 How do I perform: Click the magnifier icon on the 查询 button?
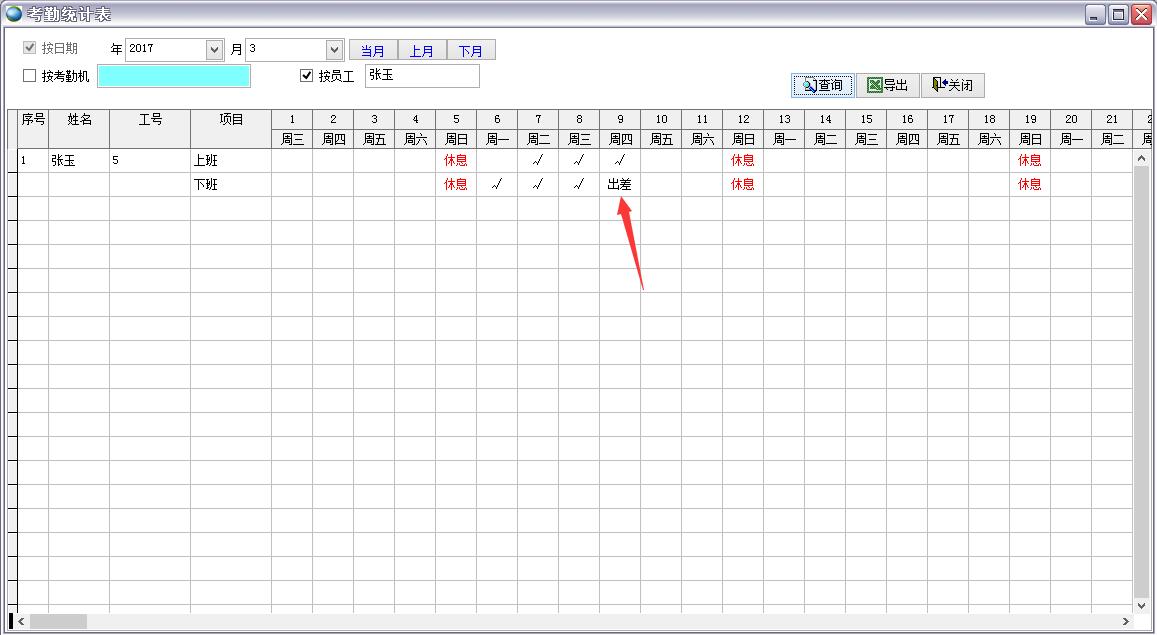pyautogui.click(x=808, y=85)
